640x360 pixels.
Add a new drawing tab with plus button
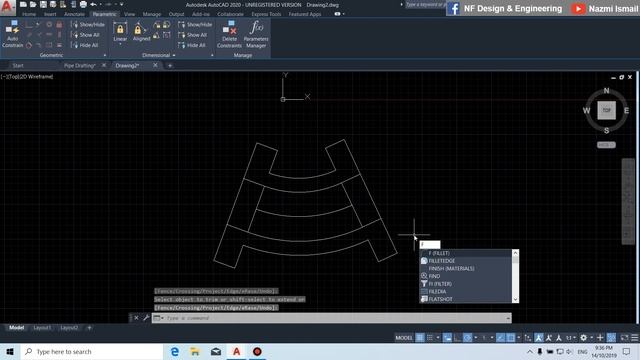coord(170,65)
